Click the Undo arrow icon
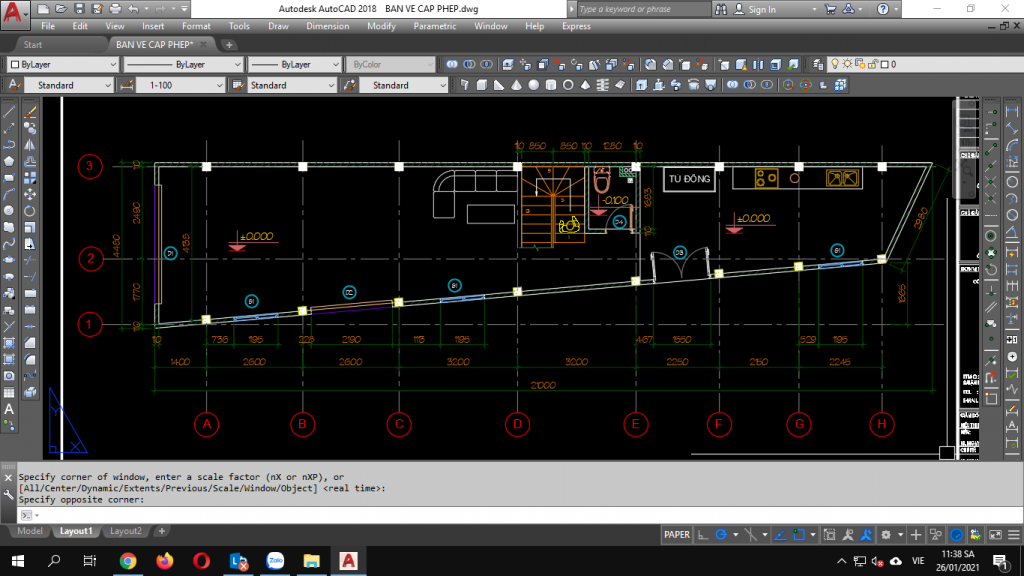 [133, 9]
